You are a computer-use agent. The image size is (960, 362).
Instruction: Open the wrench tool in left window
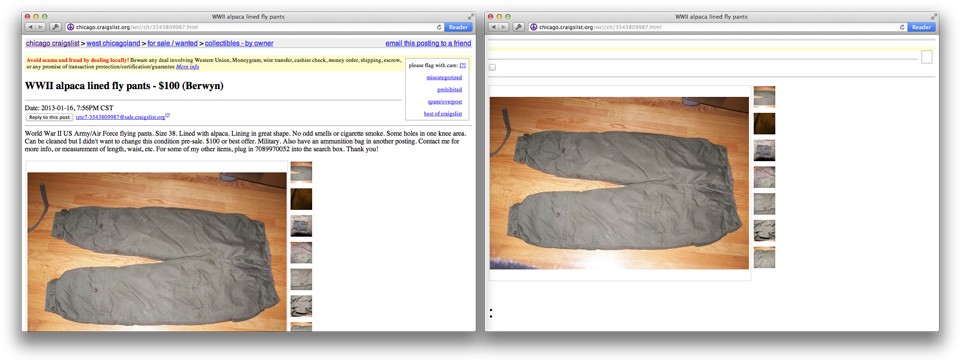55,27
